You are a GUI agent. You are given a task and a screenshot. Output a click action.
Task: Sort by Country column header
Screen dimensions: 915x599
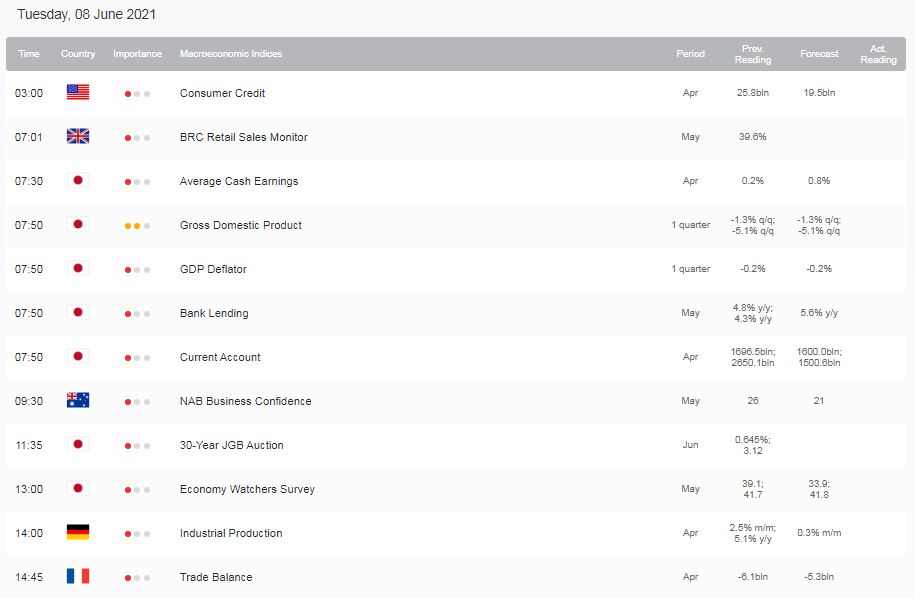coord(78,54)
